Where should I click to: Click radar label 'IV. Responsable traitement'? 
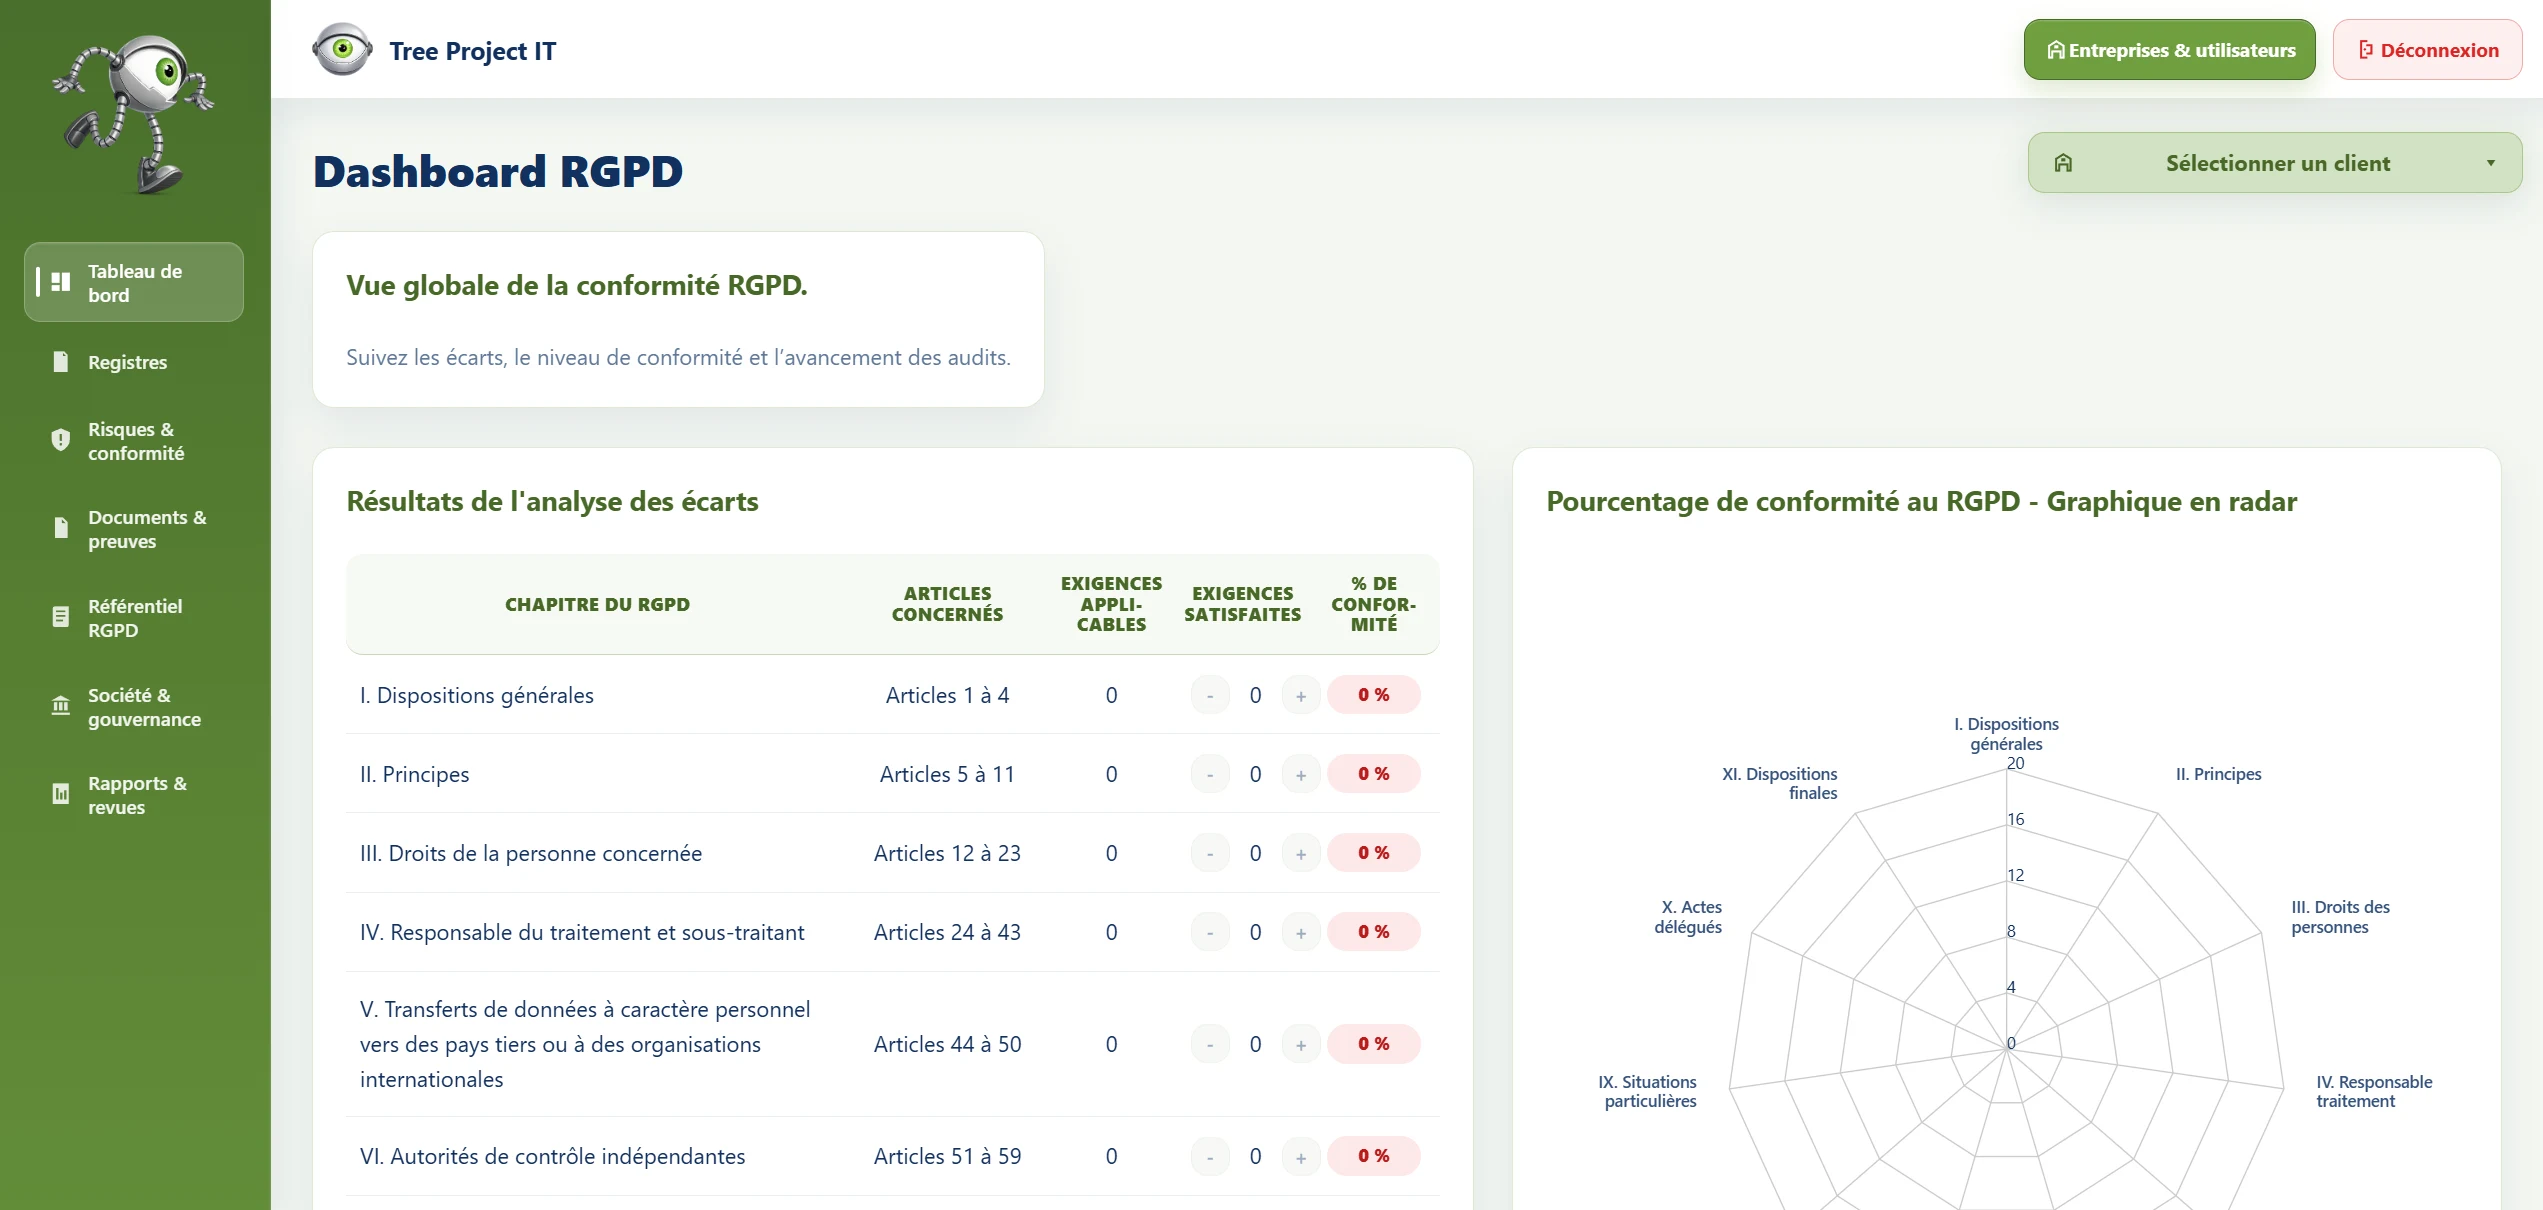2374,1091
